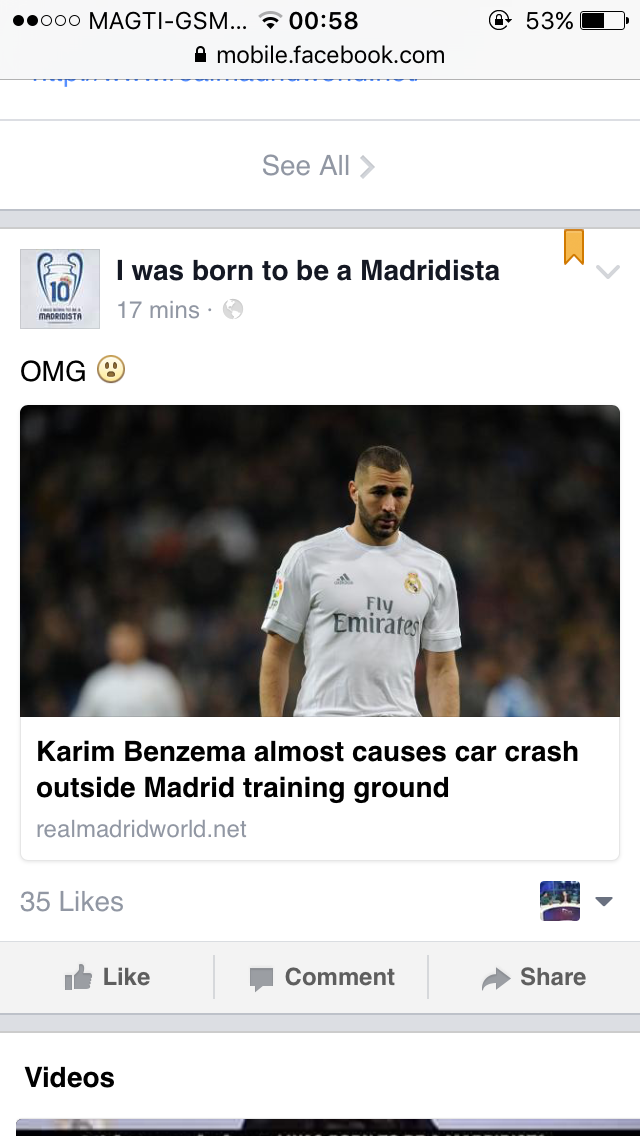Tap the Wi-Fi status icon
This screenshot has height=1136, width=640.
[269, 21]
